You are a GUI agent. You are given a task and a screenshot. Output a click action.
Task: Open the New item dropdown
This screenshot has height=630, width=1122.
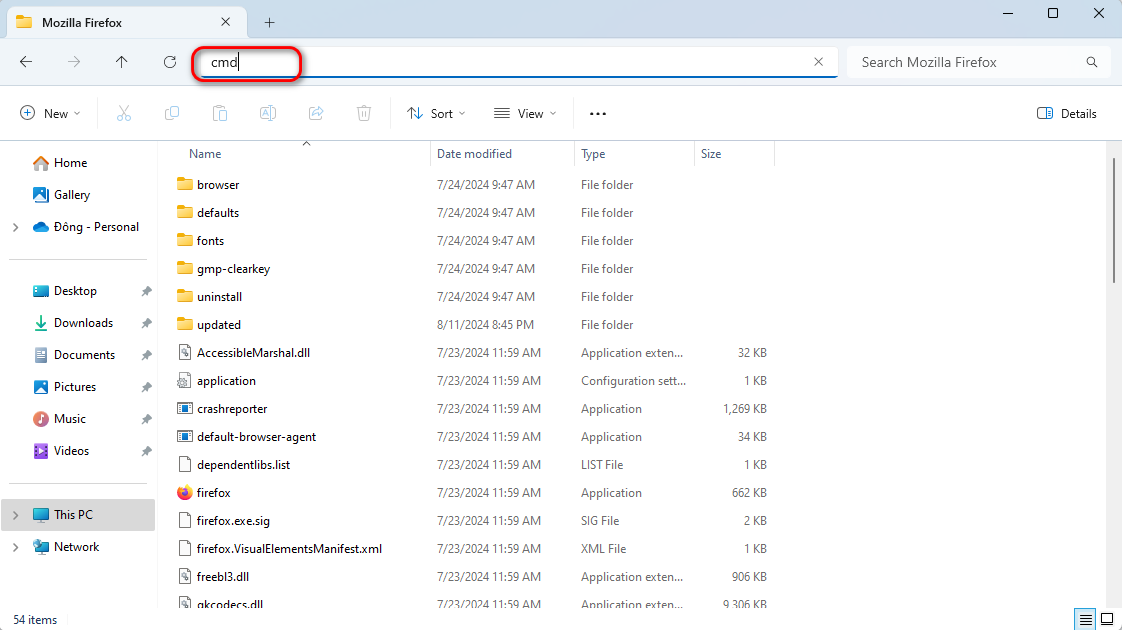point(50,113)
